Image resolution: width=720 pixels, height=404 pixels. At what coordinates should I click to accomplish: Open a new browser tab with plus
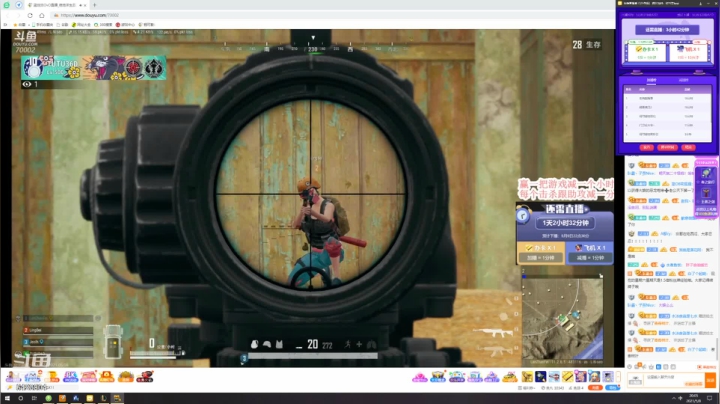(95, 5)
